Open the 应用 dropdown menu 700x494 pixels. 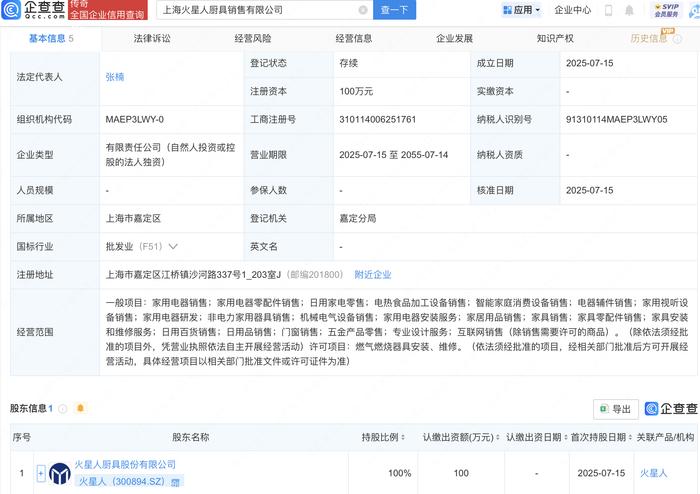click(x=521, y=10)
